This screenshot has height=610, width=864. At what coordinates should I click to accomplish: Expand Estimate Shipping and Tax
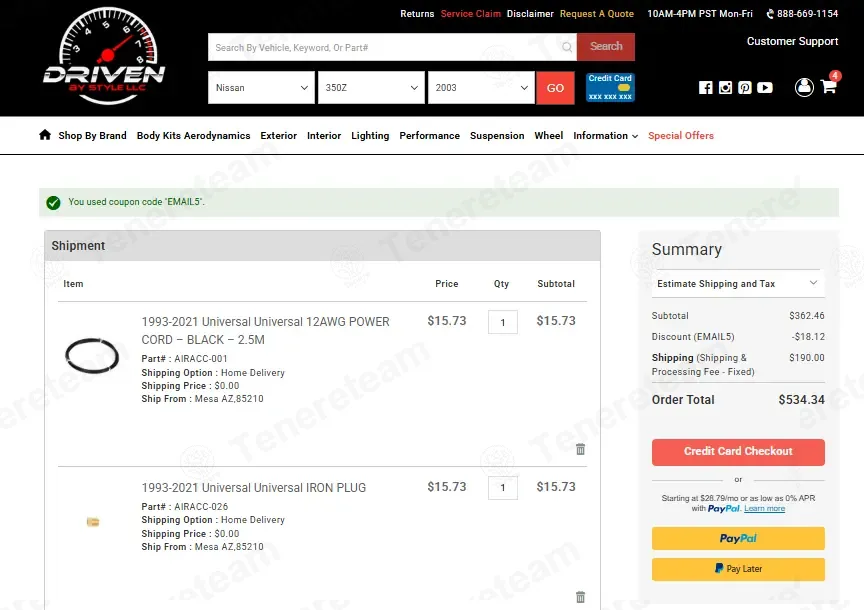point(738,284)
